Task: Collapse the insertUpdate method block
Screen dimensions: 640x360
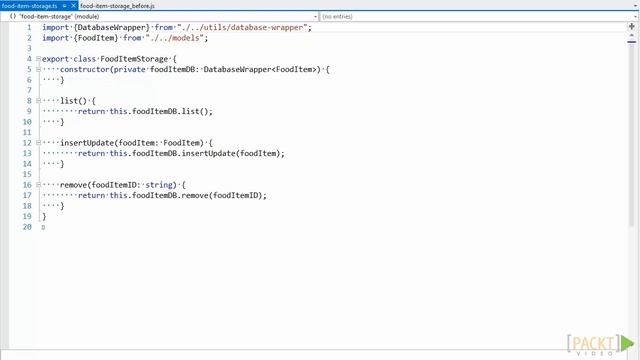Action: click(x=38, y=143)
